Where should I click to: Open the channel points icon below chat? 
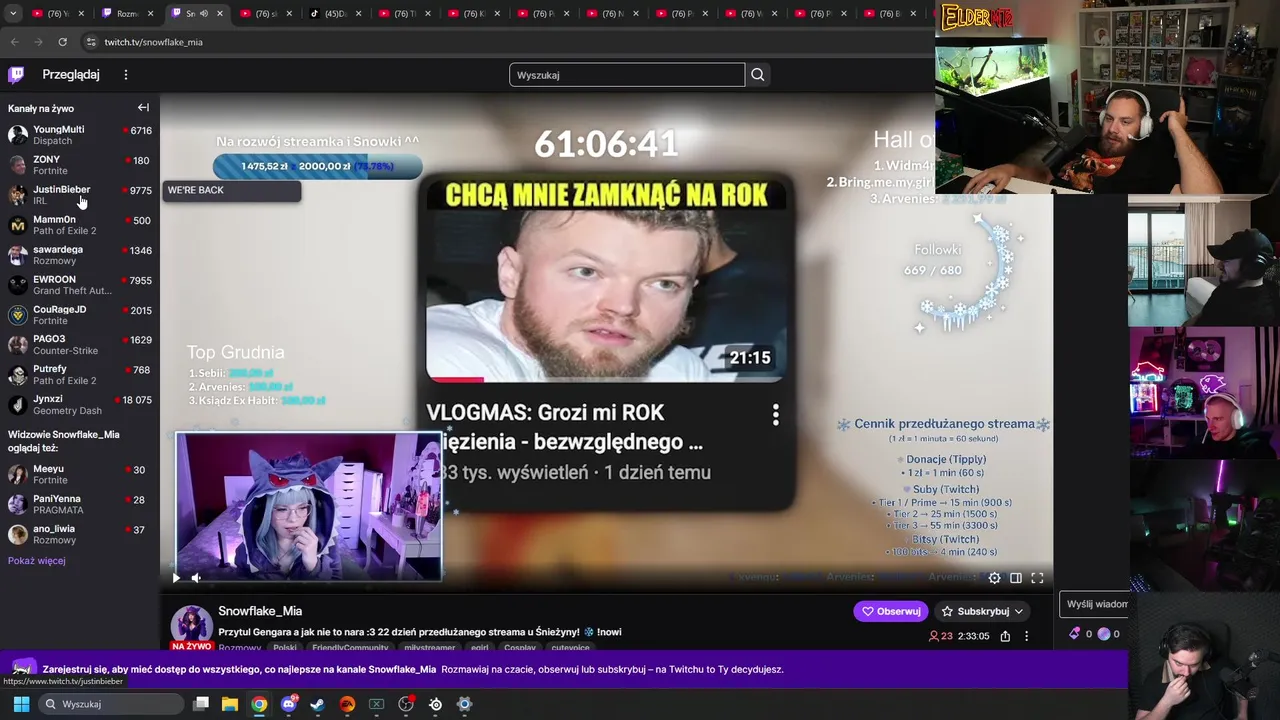(x=1104, y=633)
